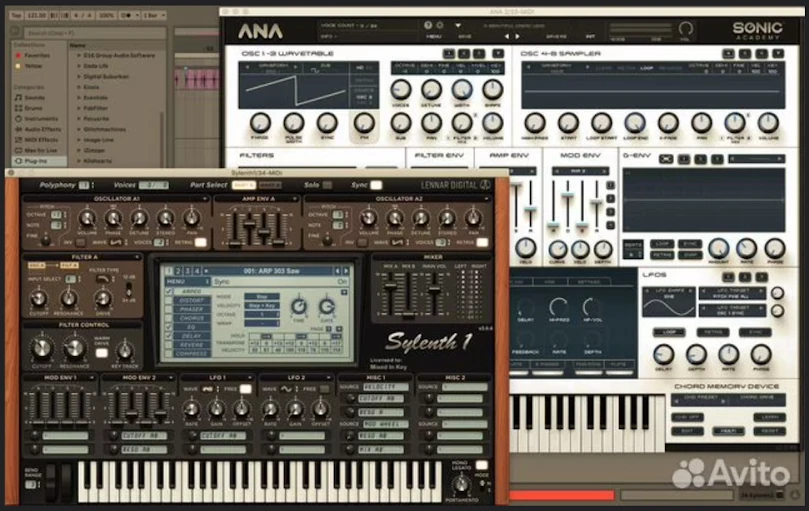Open the ANA Menu item
The image size is (809, 511).
[x=434, y=37]
